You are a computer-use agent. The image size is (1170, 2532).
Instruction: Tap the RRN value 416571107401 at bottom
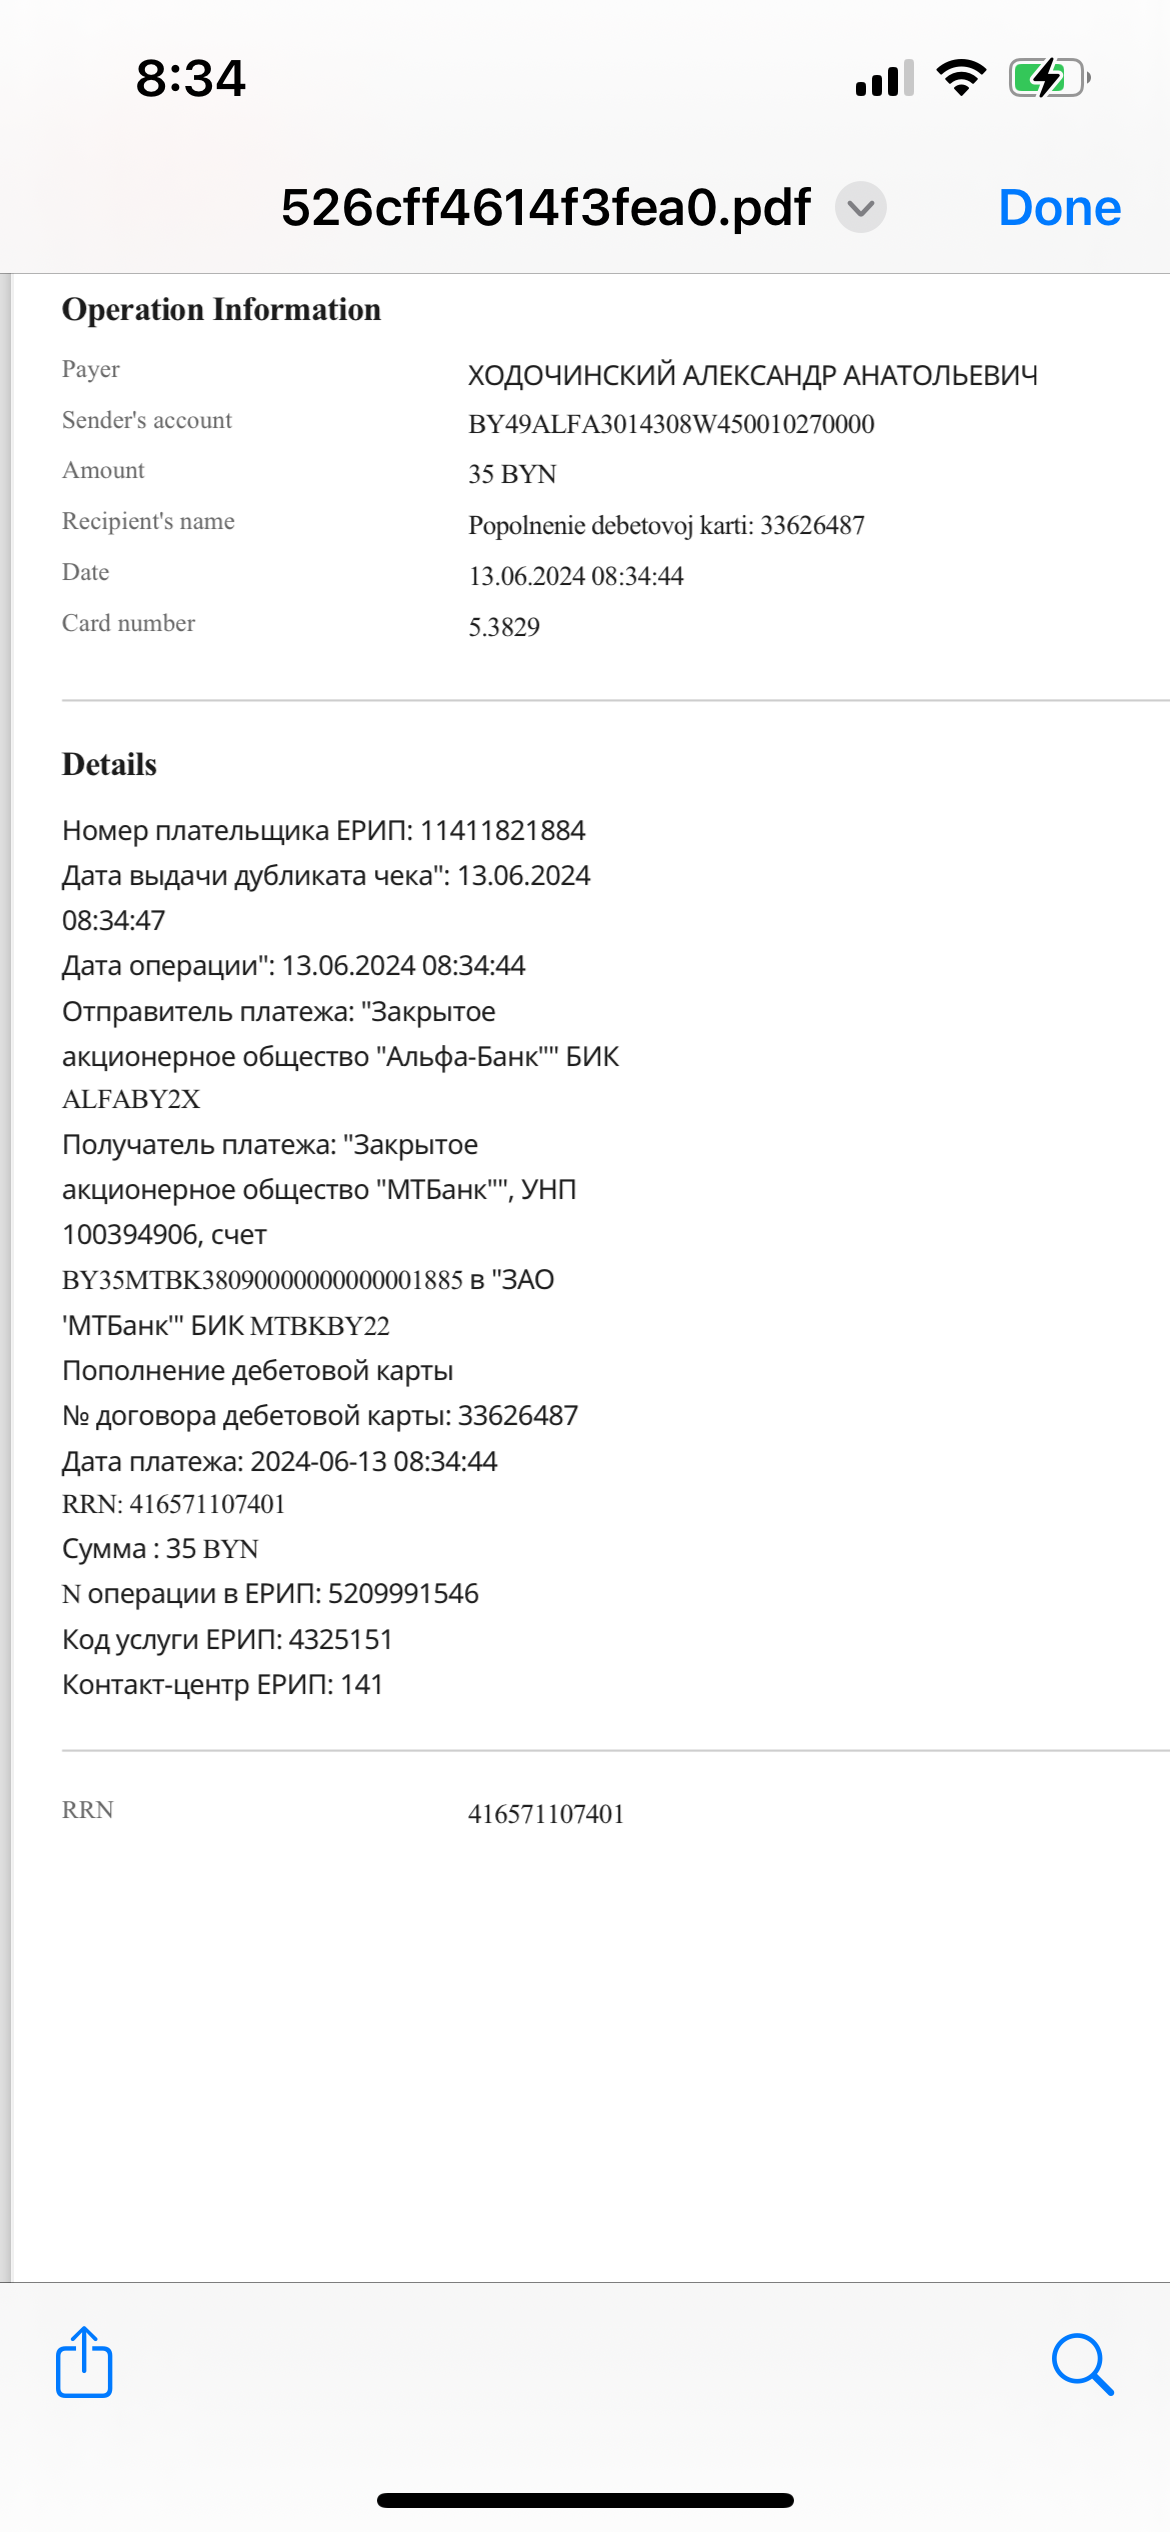(546, 1814)
